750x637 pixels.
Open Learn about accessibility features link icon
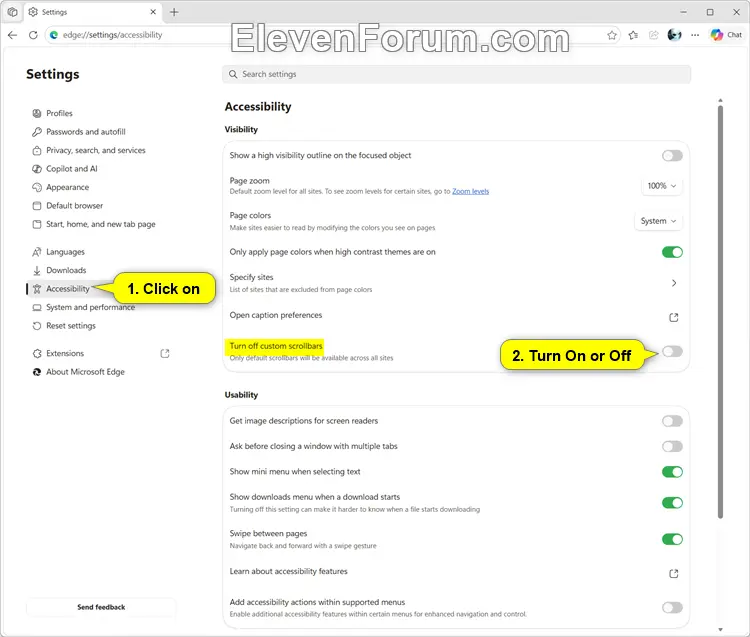(673, 573)
